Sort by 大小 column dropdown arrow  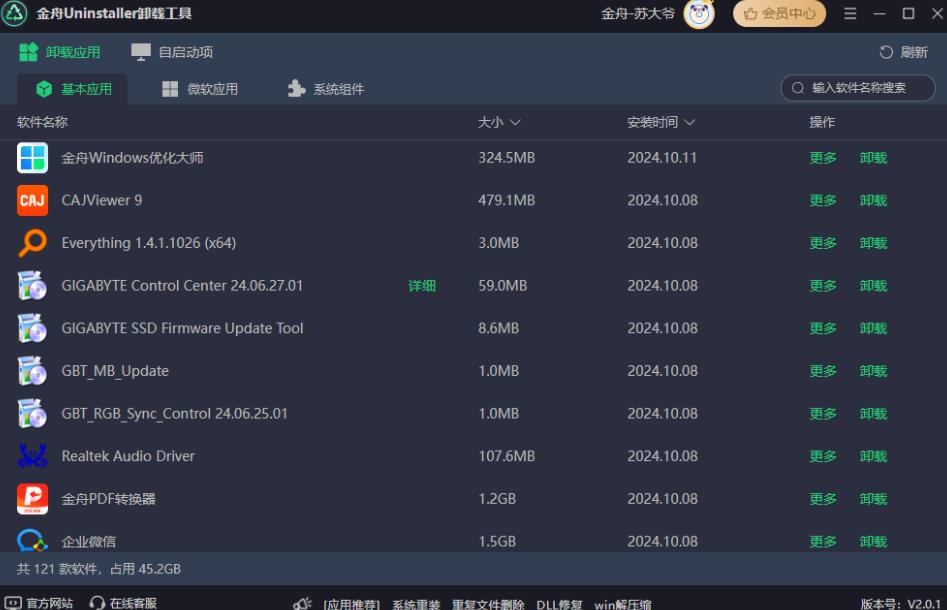point(515,123)
